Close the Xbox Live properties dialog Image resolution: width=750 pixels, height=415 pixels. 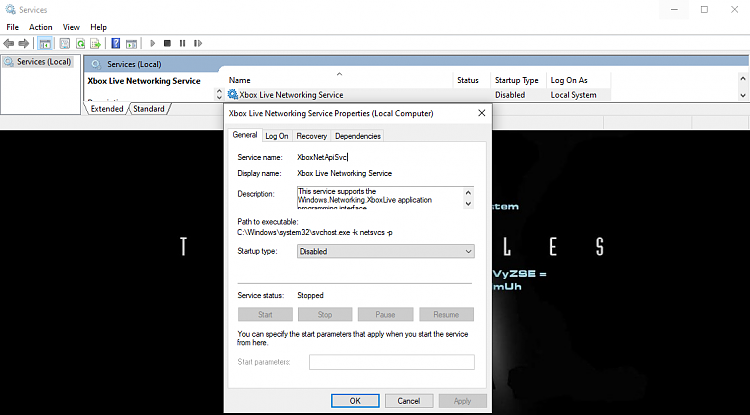coord(482,113)
